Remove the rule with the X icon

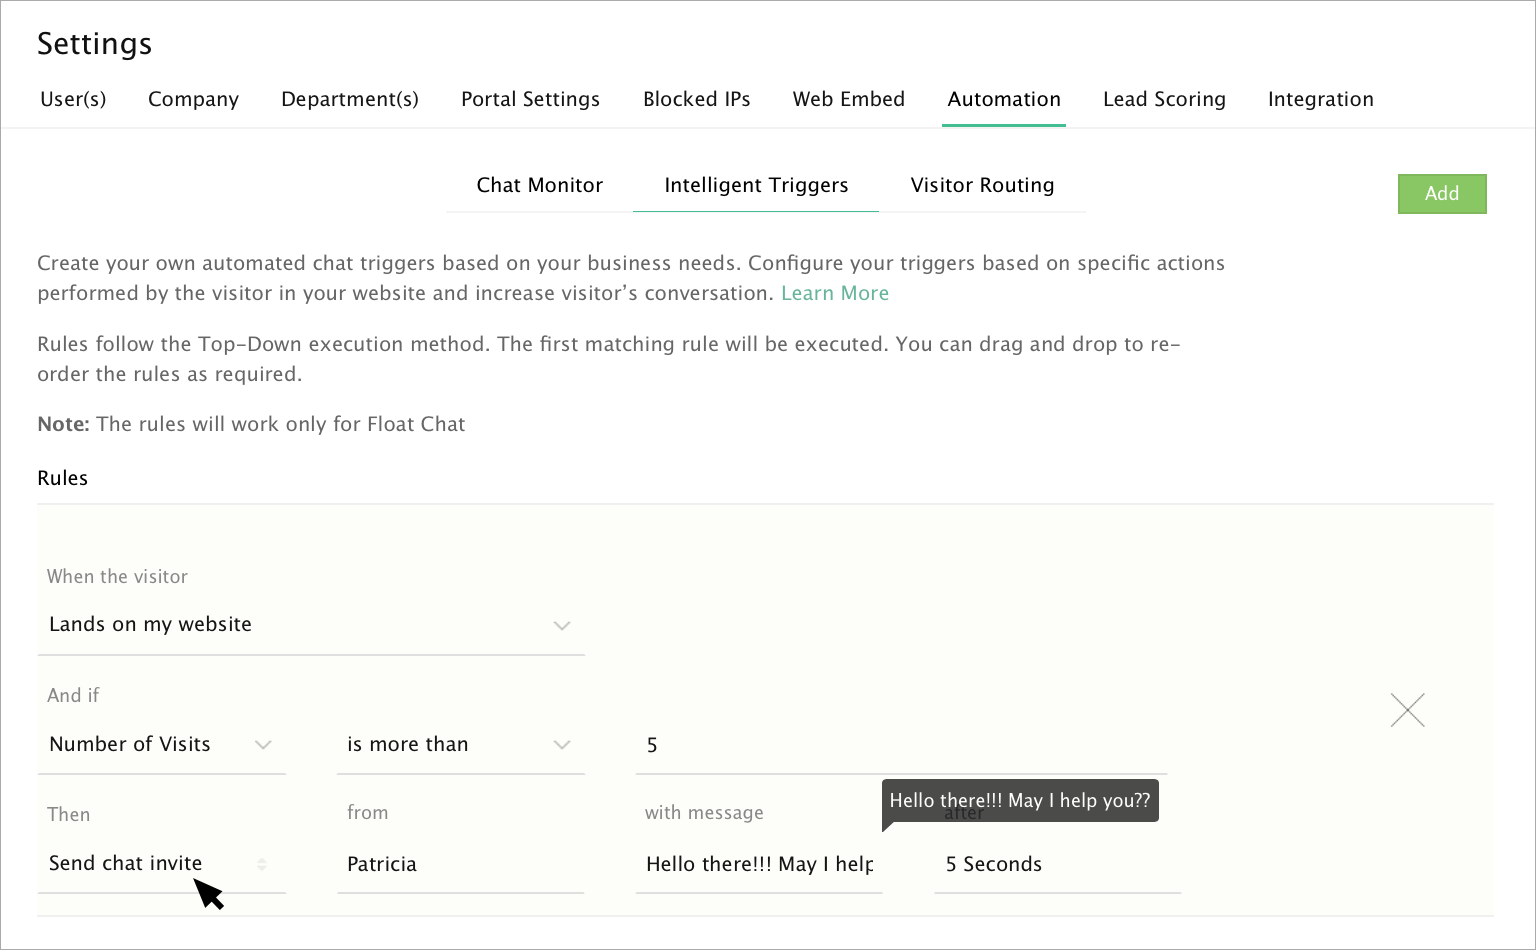pos(1407,710)
